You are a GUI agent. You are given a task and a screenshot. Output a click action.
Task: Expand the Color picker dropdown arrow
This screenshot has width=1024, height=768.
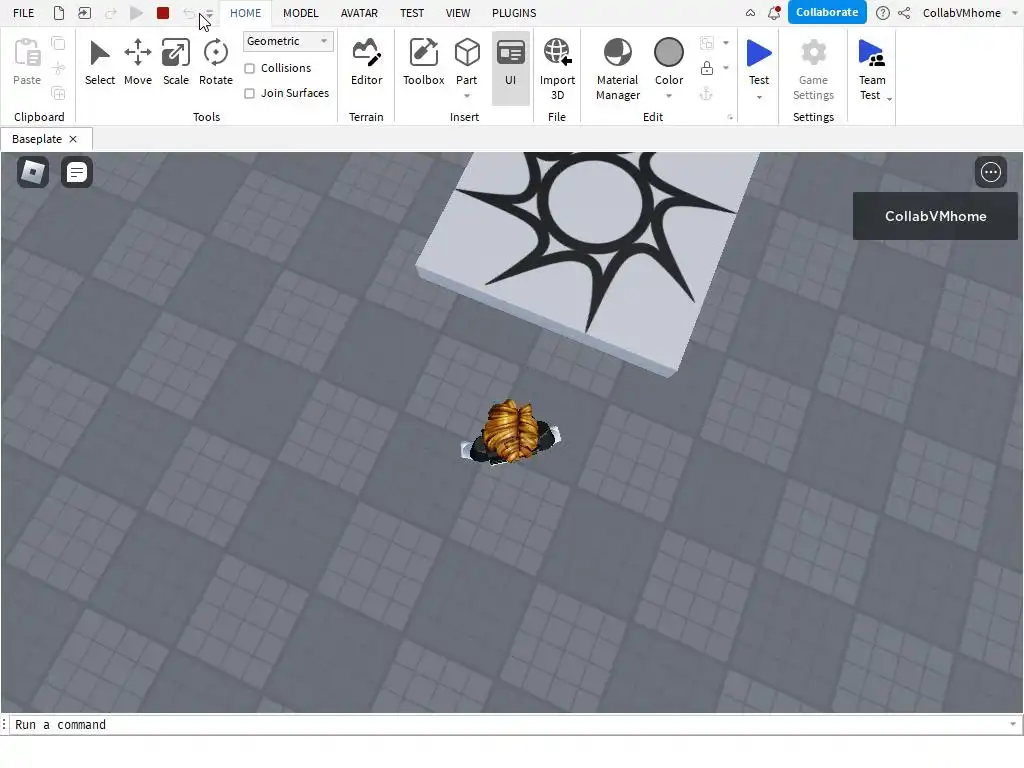click(669, 97)
